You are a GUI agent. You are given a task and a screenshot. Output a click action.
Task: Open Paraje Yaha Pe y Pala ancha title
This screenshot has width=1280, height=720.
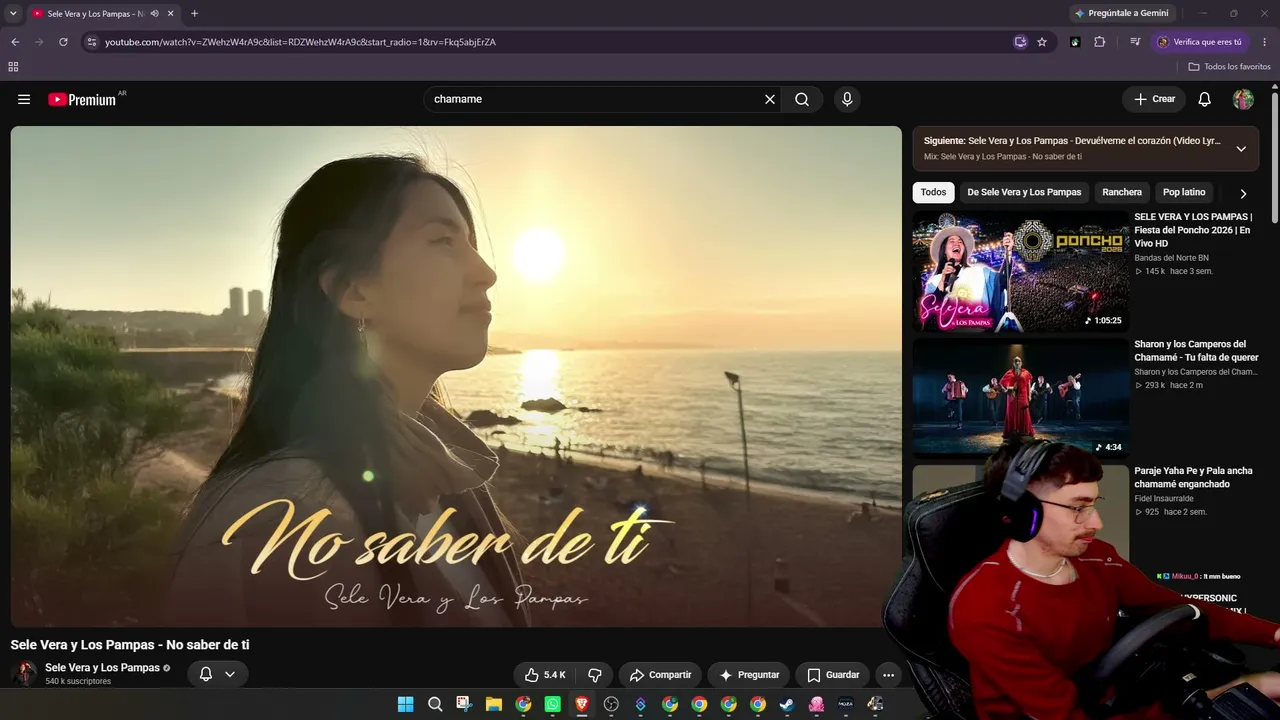pyautogui.click(x=1193, y=478)
